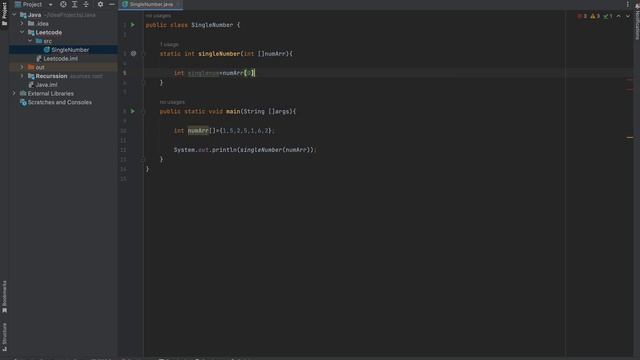Click the System.out.println call line
This screenshot has height=360, width=640.
click(245, 150)
